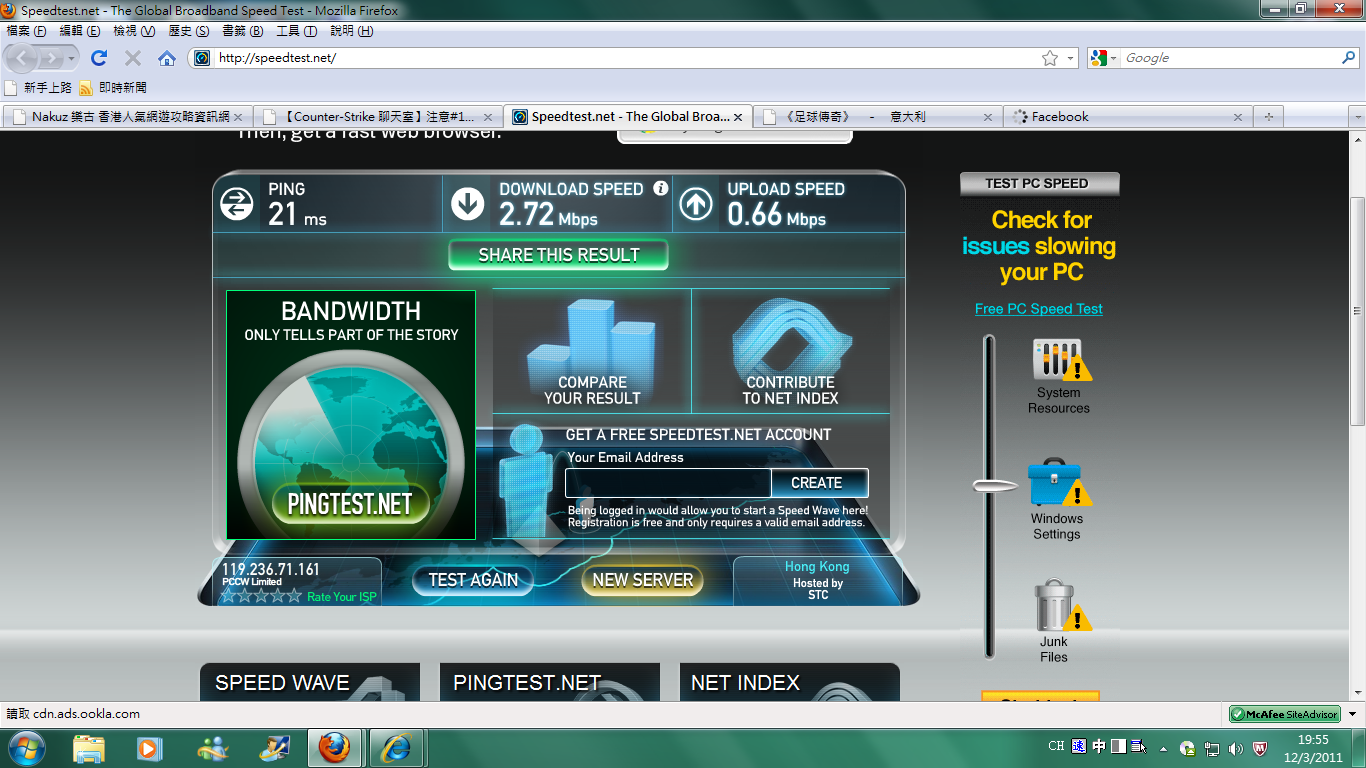
Task: Open the System Resources icon
Action: click(x=1058, y=360)
